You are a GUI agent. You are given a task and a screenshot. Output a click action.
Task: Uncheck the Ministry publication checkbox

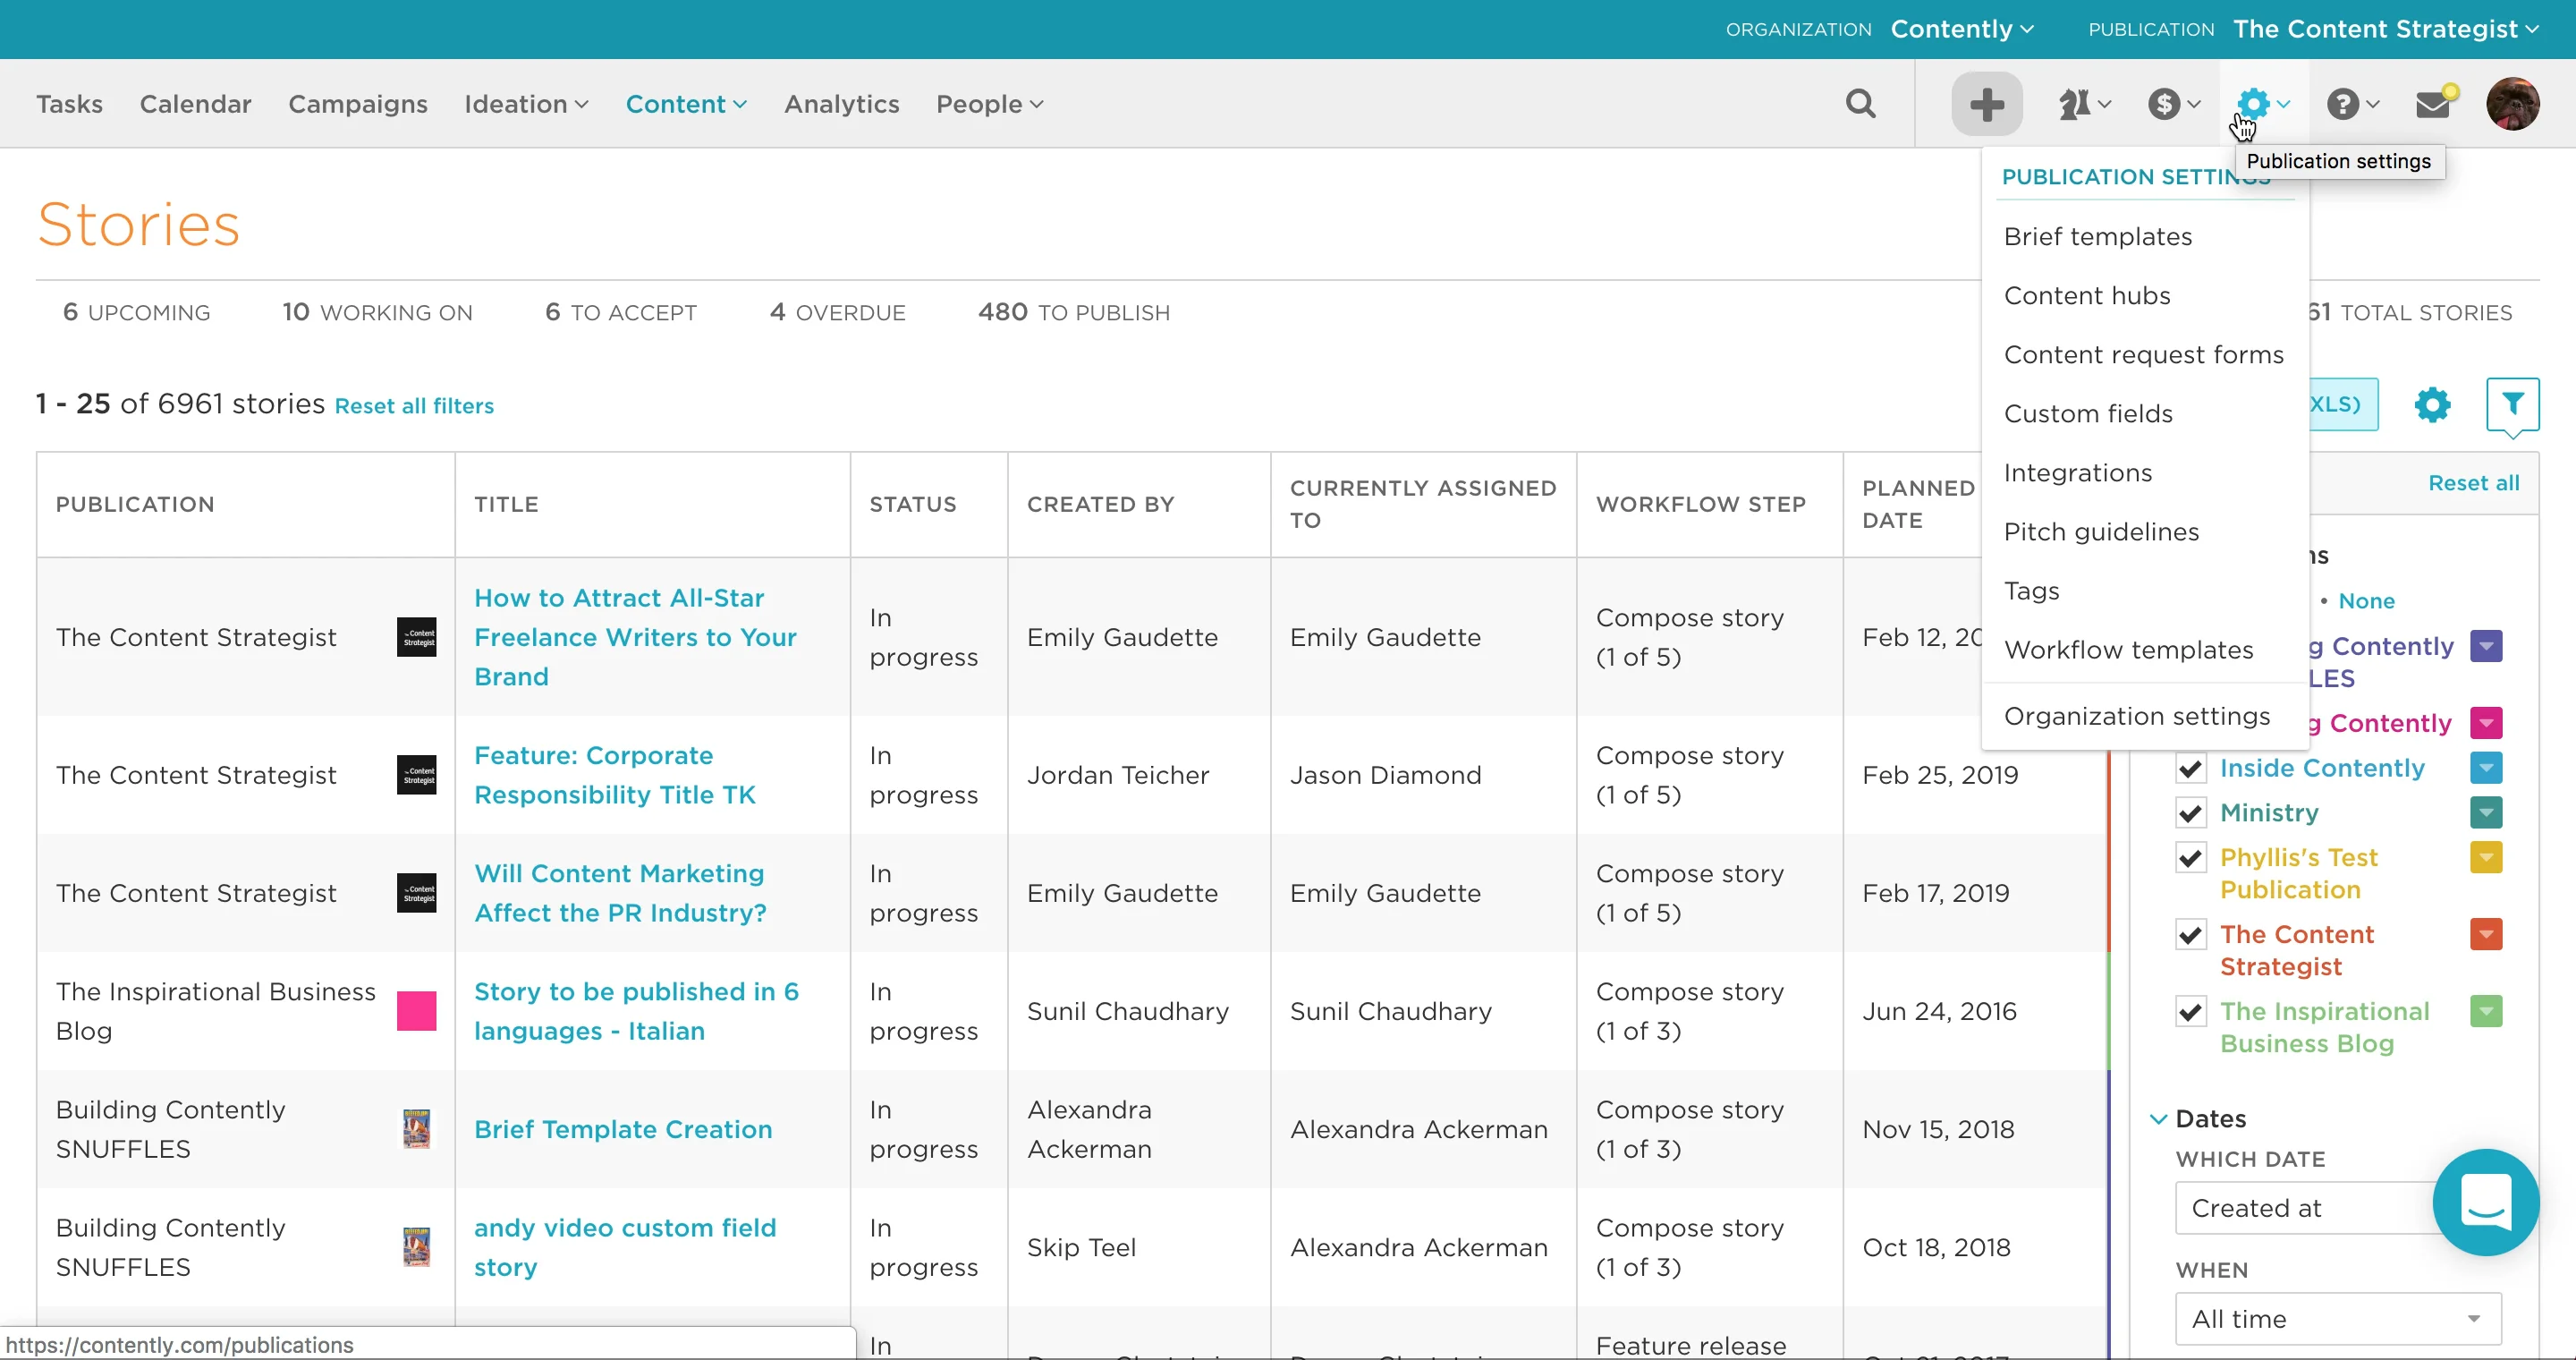[2190, 813]
